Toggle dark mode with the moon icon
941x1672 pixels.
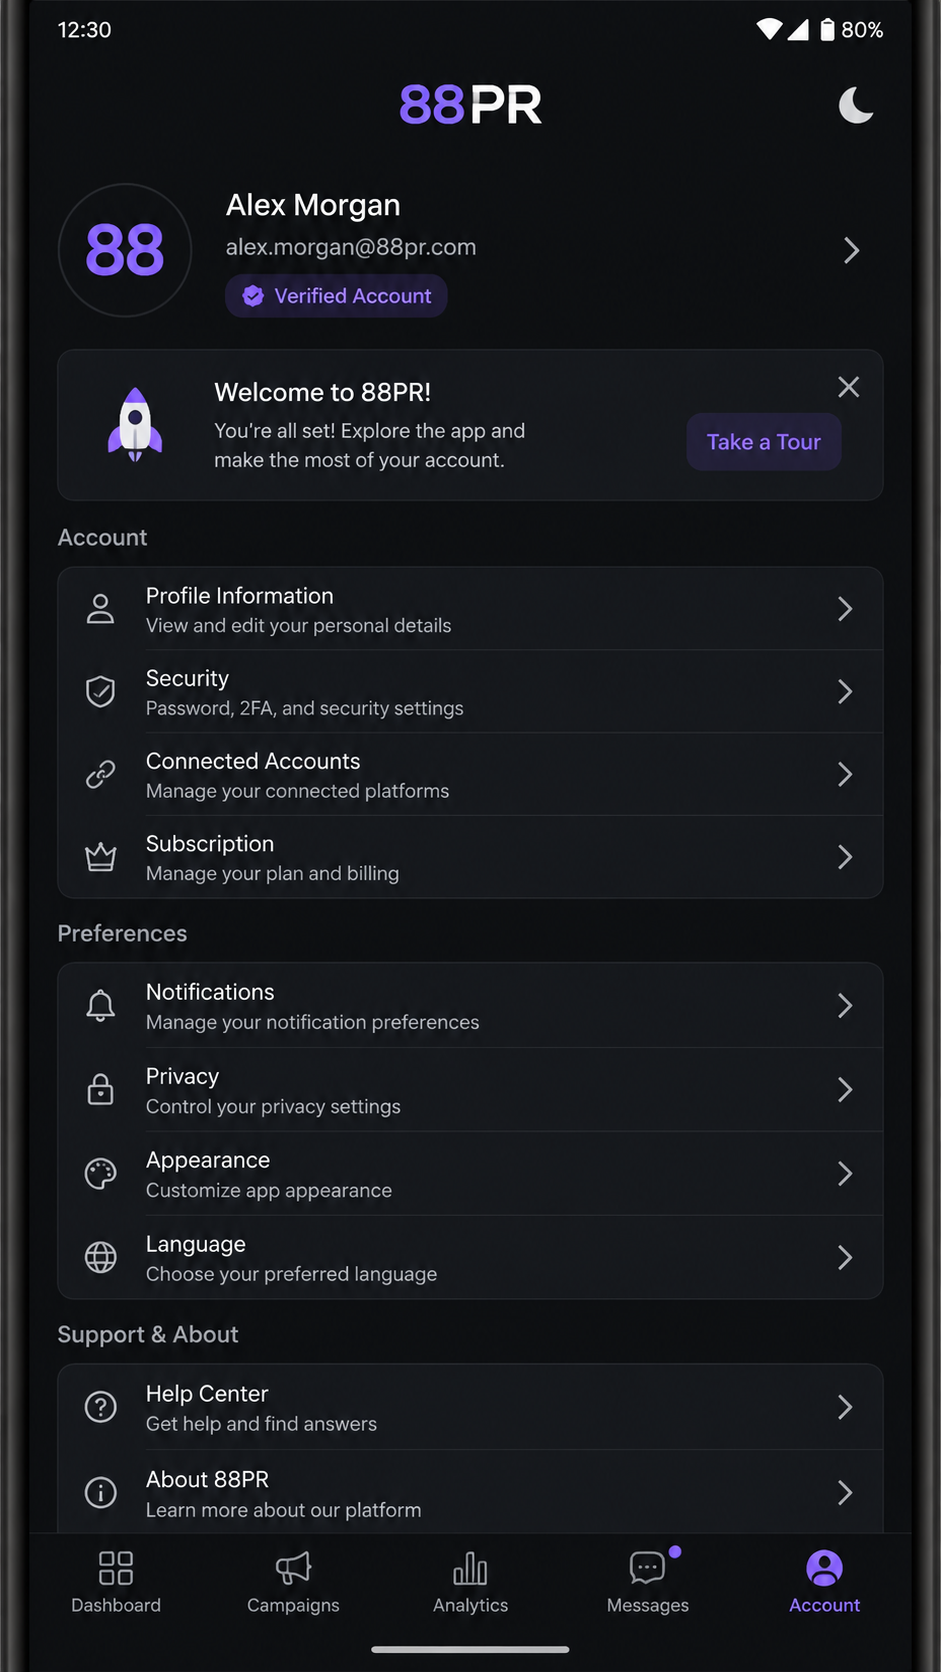856,105
